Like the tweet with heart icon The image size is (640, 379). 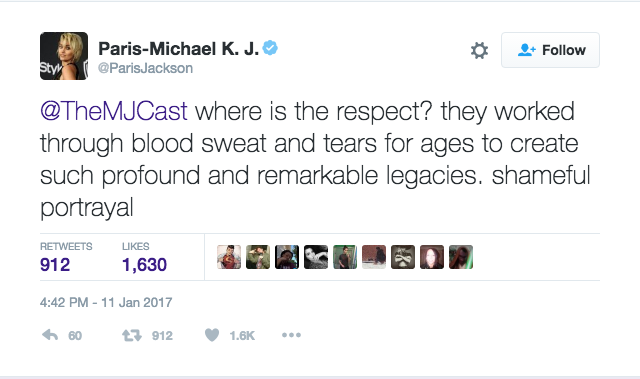(212, 335)
